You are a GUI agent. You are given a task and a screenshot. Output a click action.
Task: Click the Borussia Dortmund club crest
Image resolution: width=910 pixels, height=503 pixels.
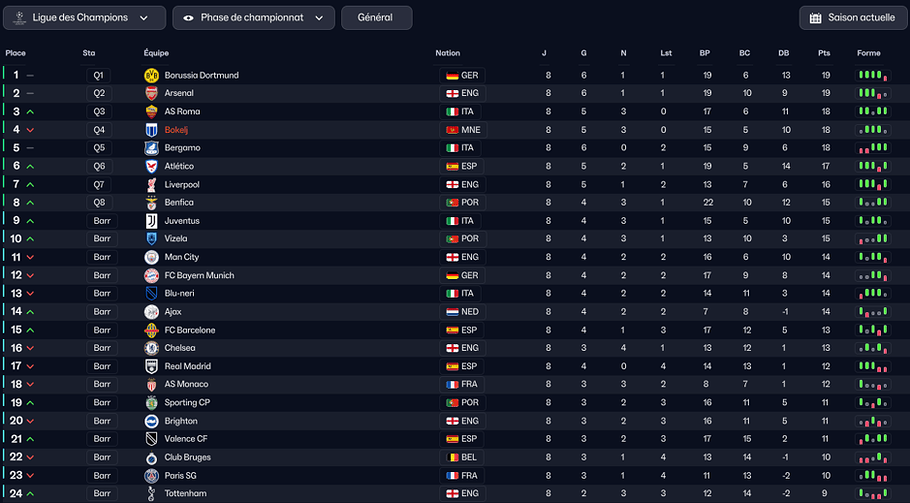(151, 75)
